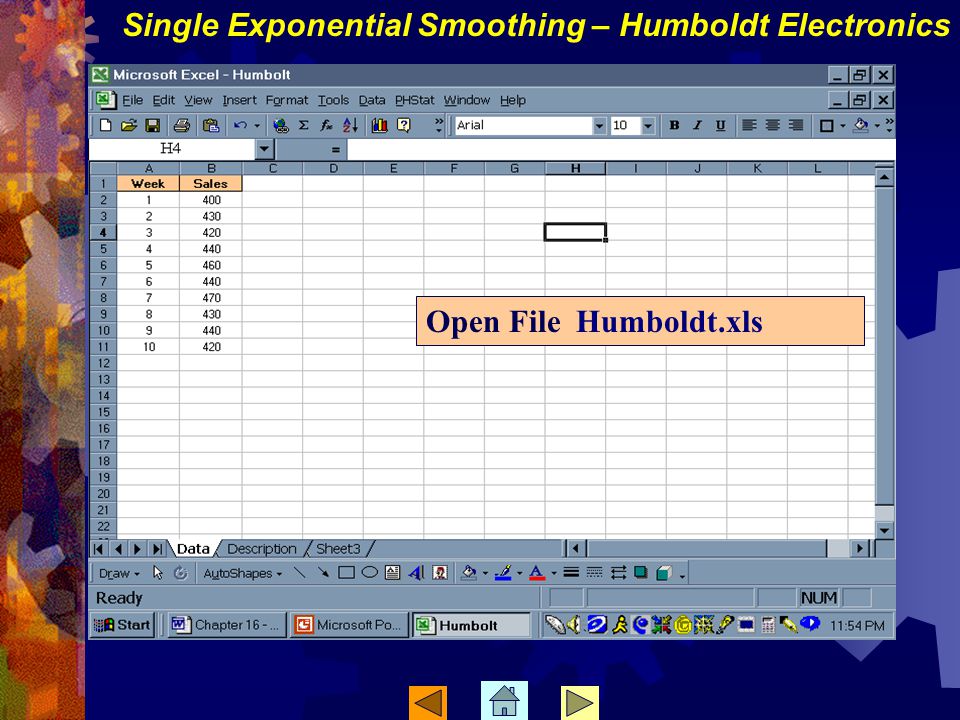Select the Line drawing tool
The width and height of the screenshot is (960, 720).
pos(299,573)
